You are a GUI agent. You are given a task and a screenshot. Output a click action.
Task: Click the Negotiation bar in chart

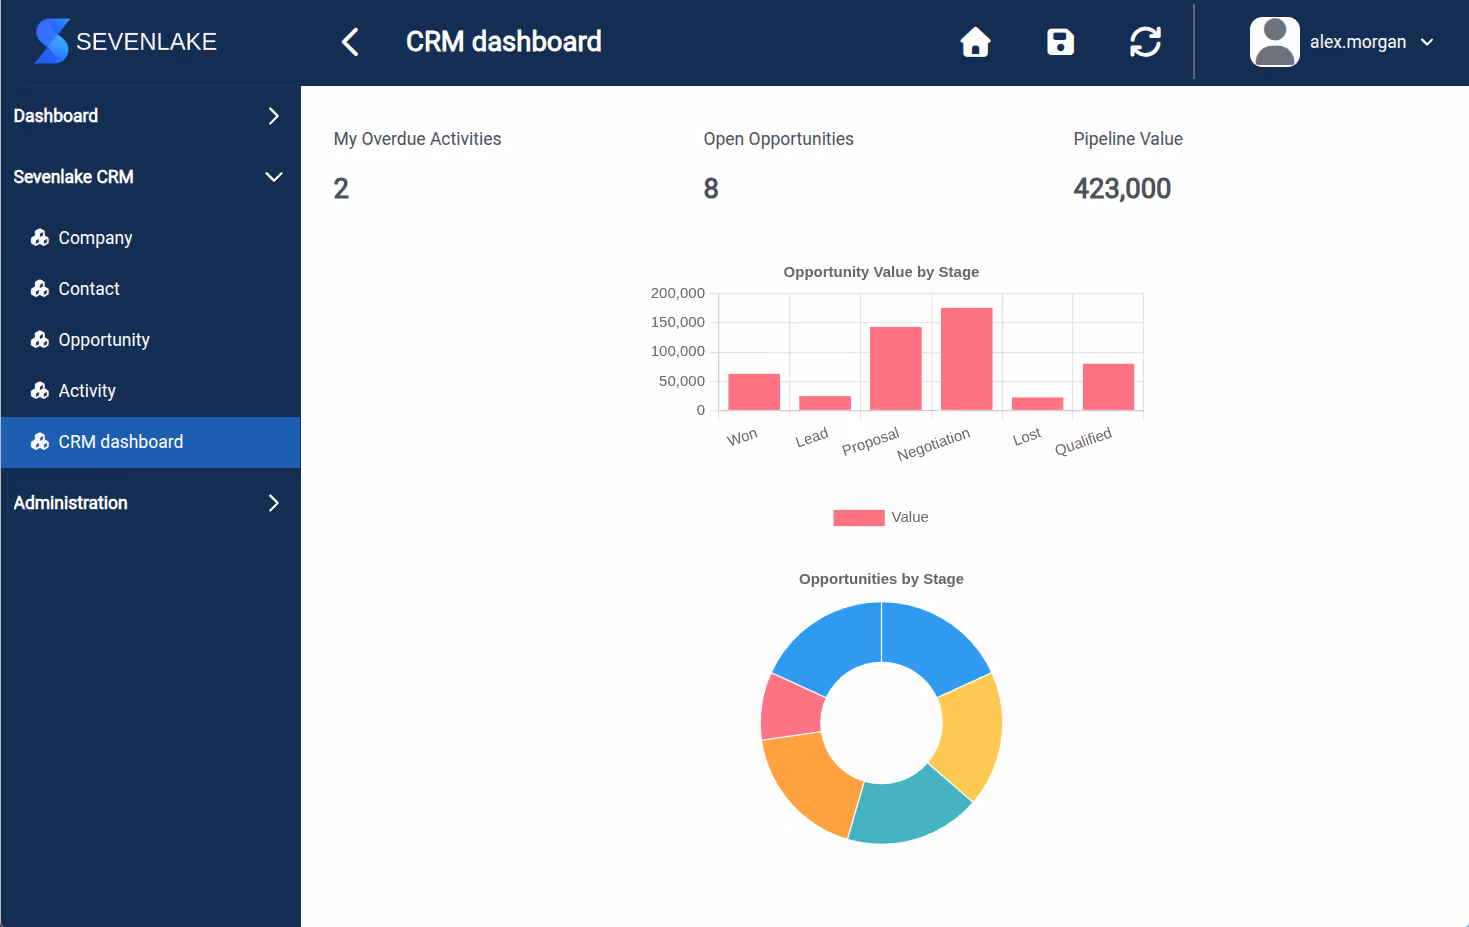pos(967,359)
